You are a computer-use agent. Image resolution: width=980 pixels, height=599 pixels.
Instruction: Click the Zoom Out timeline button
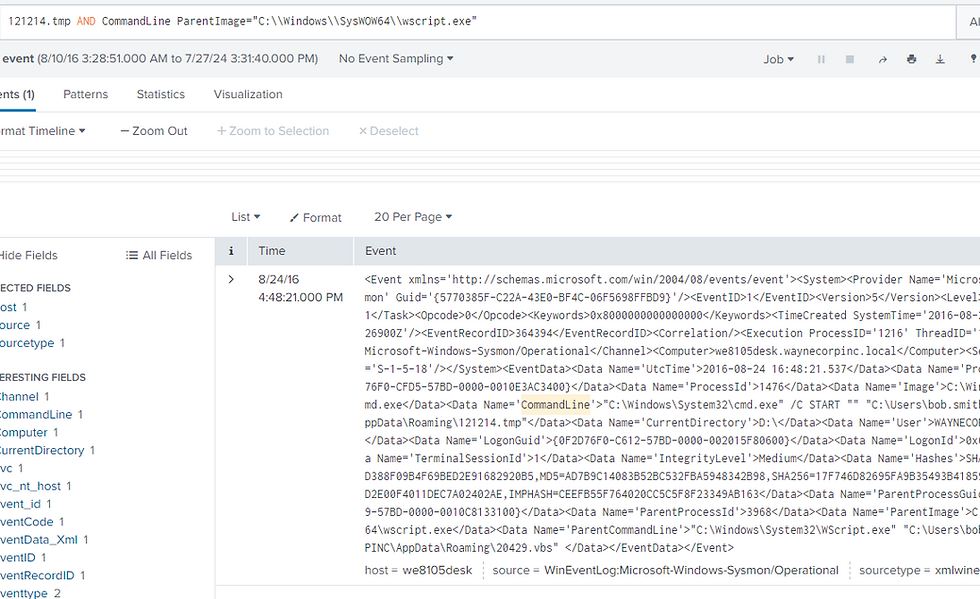pos(154,131)
